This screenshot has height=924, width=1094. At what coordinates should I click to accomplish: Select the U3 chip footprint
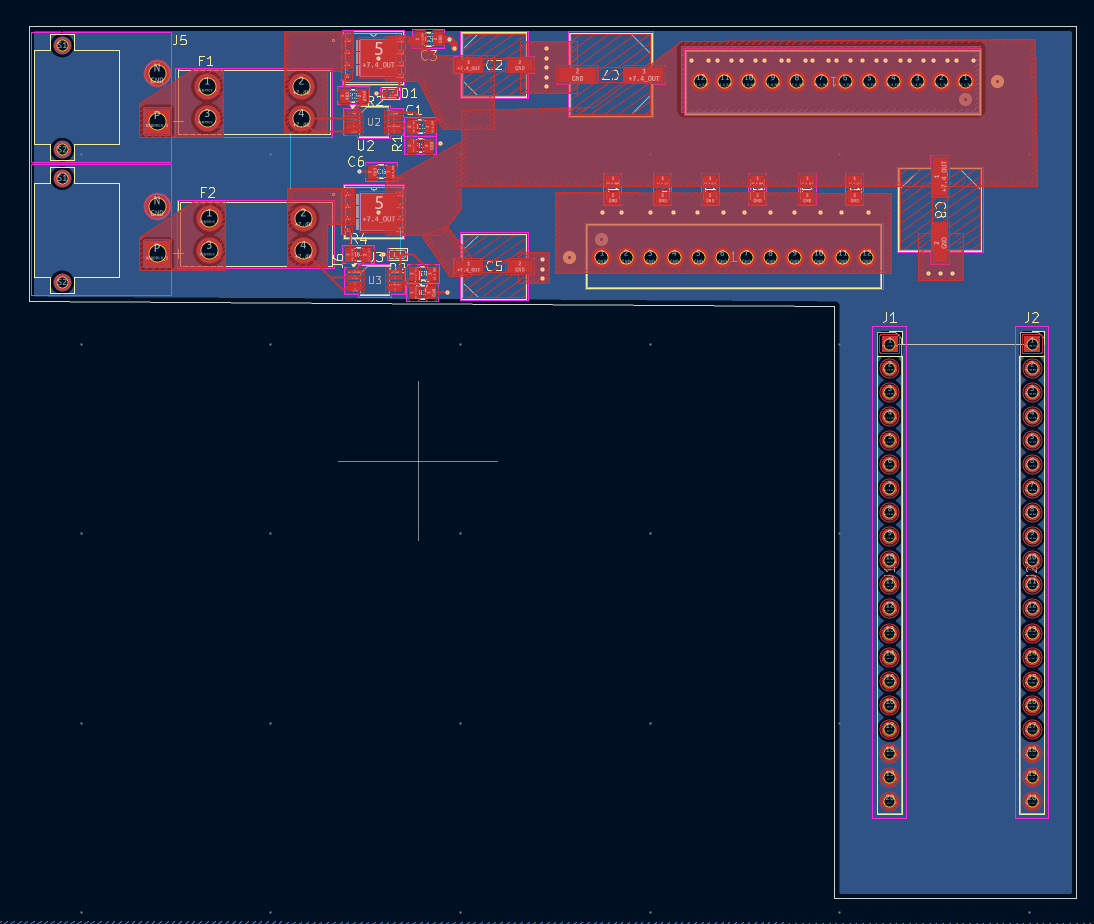pos(375,280)
